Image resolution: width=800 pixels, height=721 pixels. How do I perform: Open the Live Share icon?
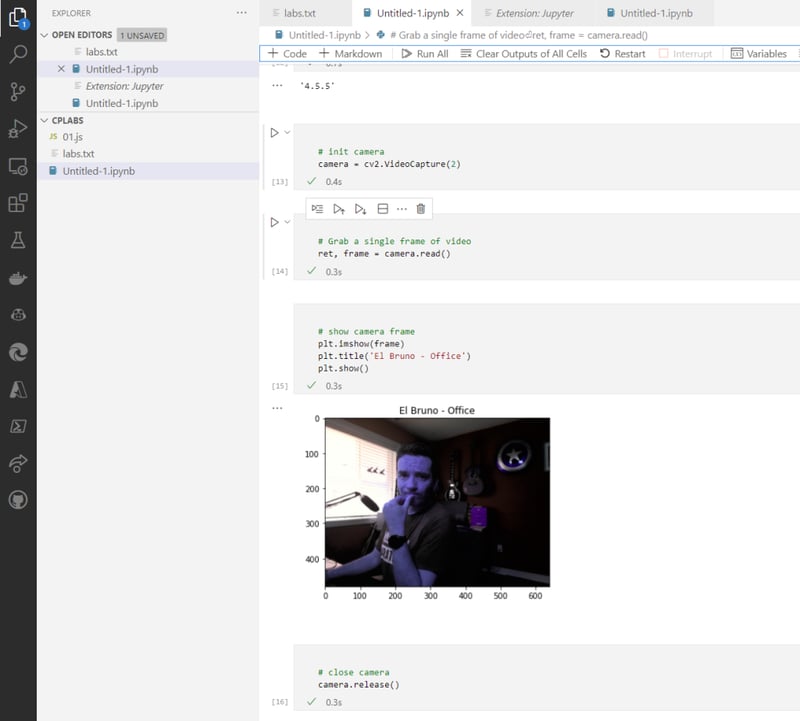pos(18,463)
